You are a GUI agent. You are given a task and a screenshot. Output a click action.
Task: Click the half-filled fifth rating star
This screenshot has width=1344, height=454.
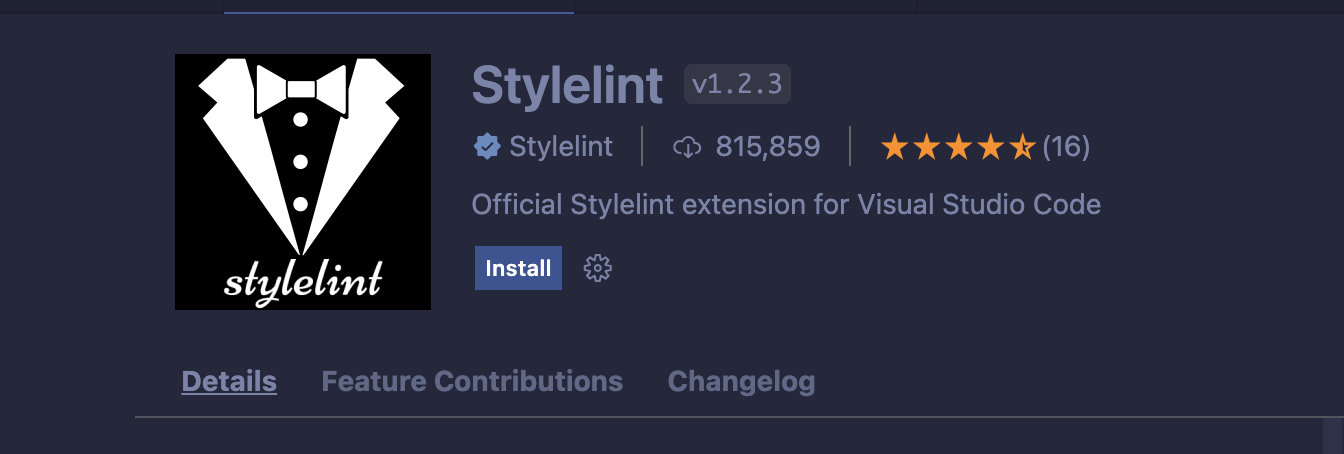point(1022,148)
